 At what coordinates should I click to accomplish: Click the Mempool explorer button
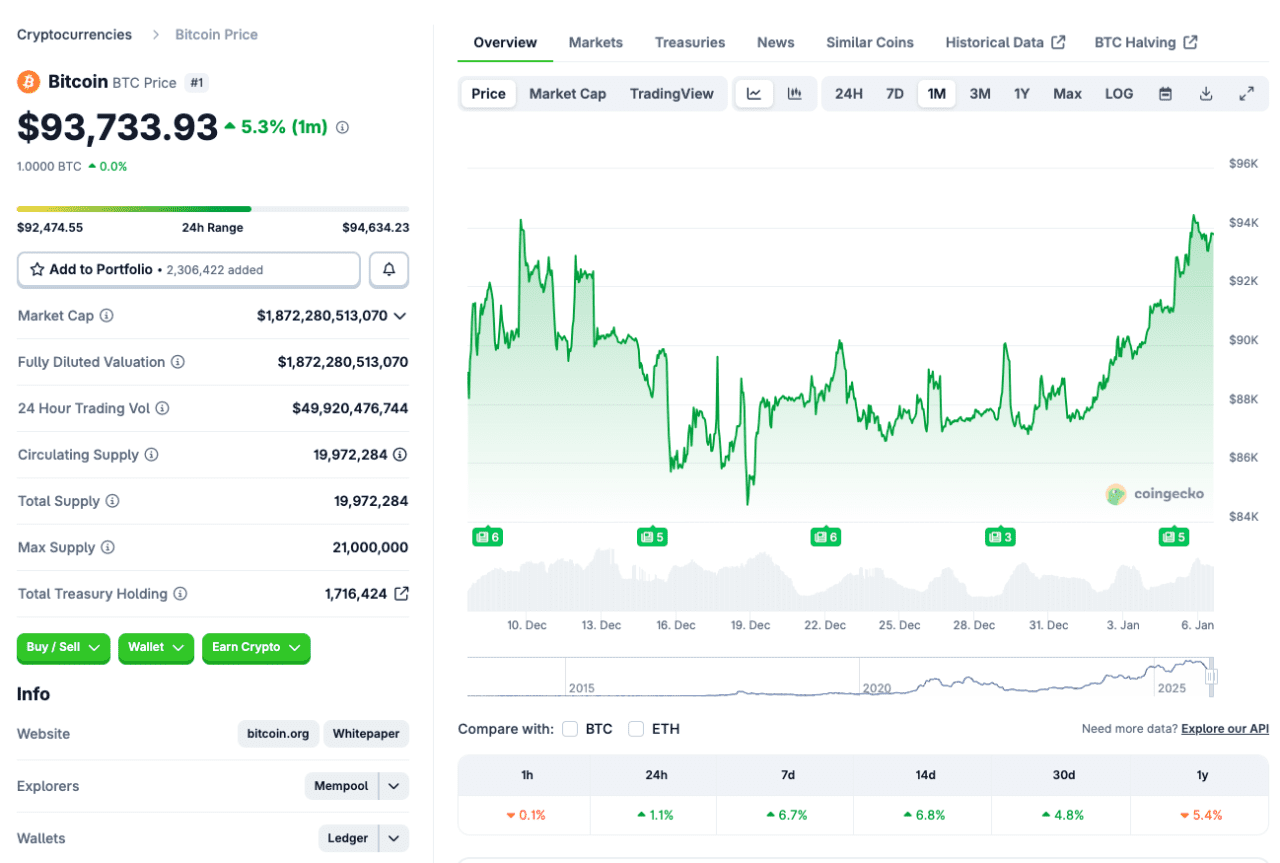[x=341, y=786]
